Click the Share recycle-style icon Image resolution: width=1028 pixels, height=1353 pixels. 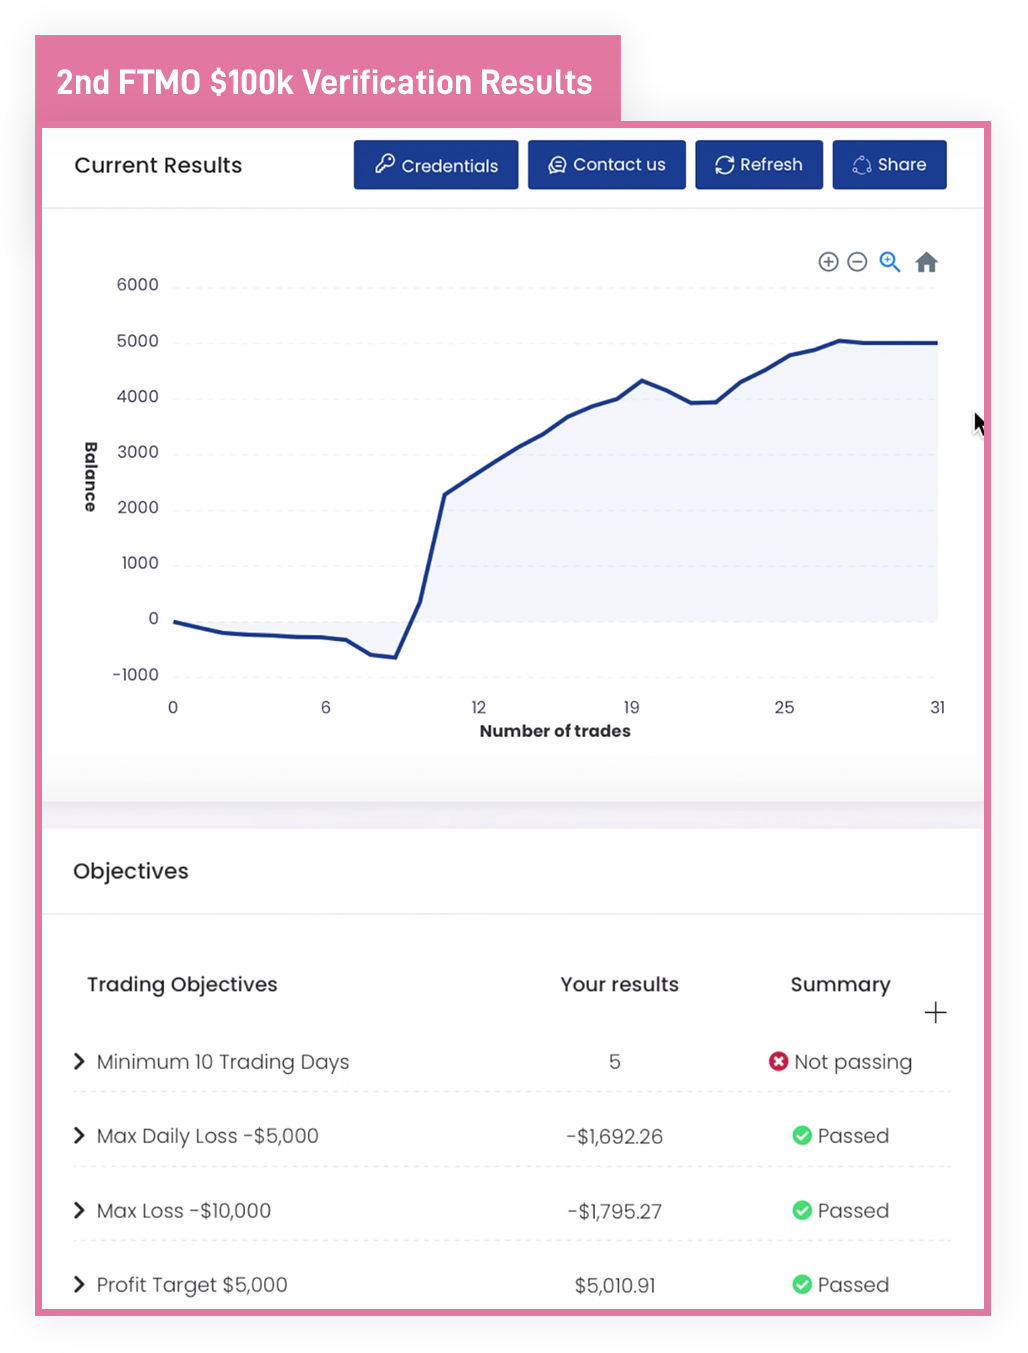tap(862, 165)
